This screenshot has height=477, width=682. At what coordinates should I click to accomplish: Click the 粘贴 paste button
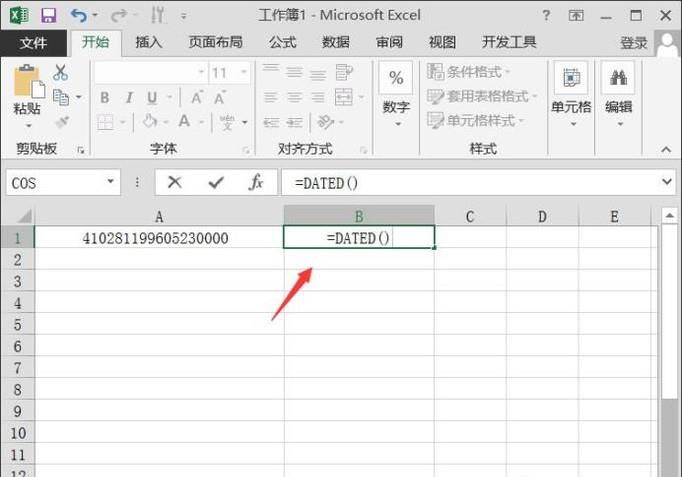click(29, 97)
